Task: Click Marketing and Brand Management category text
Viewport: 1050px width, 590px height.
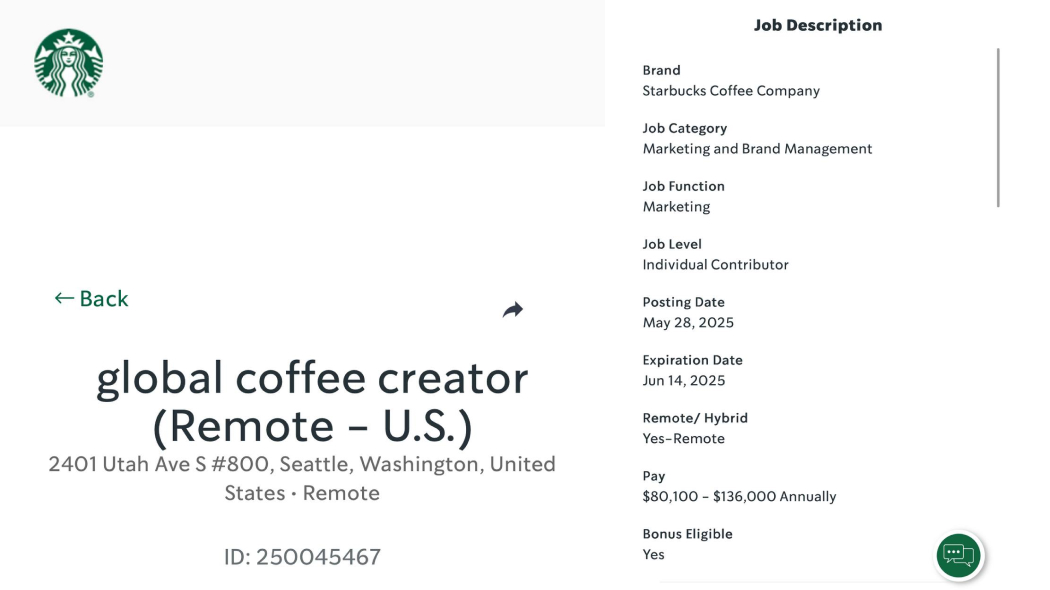Action: pos(757,149)
